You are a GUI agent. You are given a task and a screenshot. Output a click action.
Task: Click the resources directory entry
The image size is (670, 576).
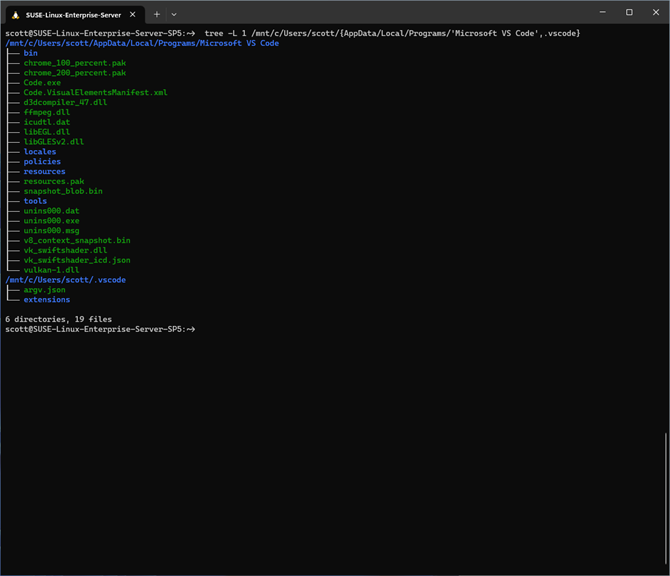coord(44,171)
